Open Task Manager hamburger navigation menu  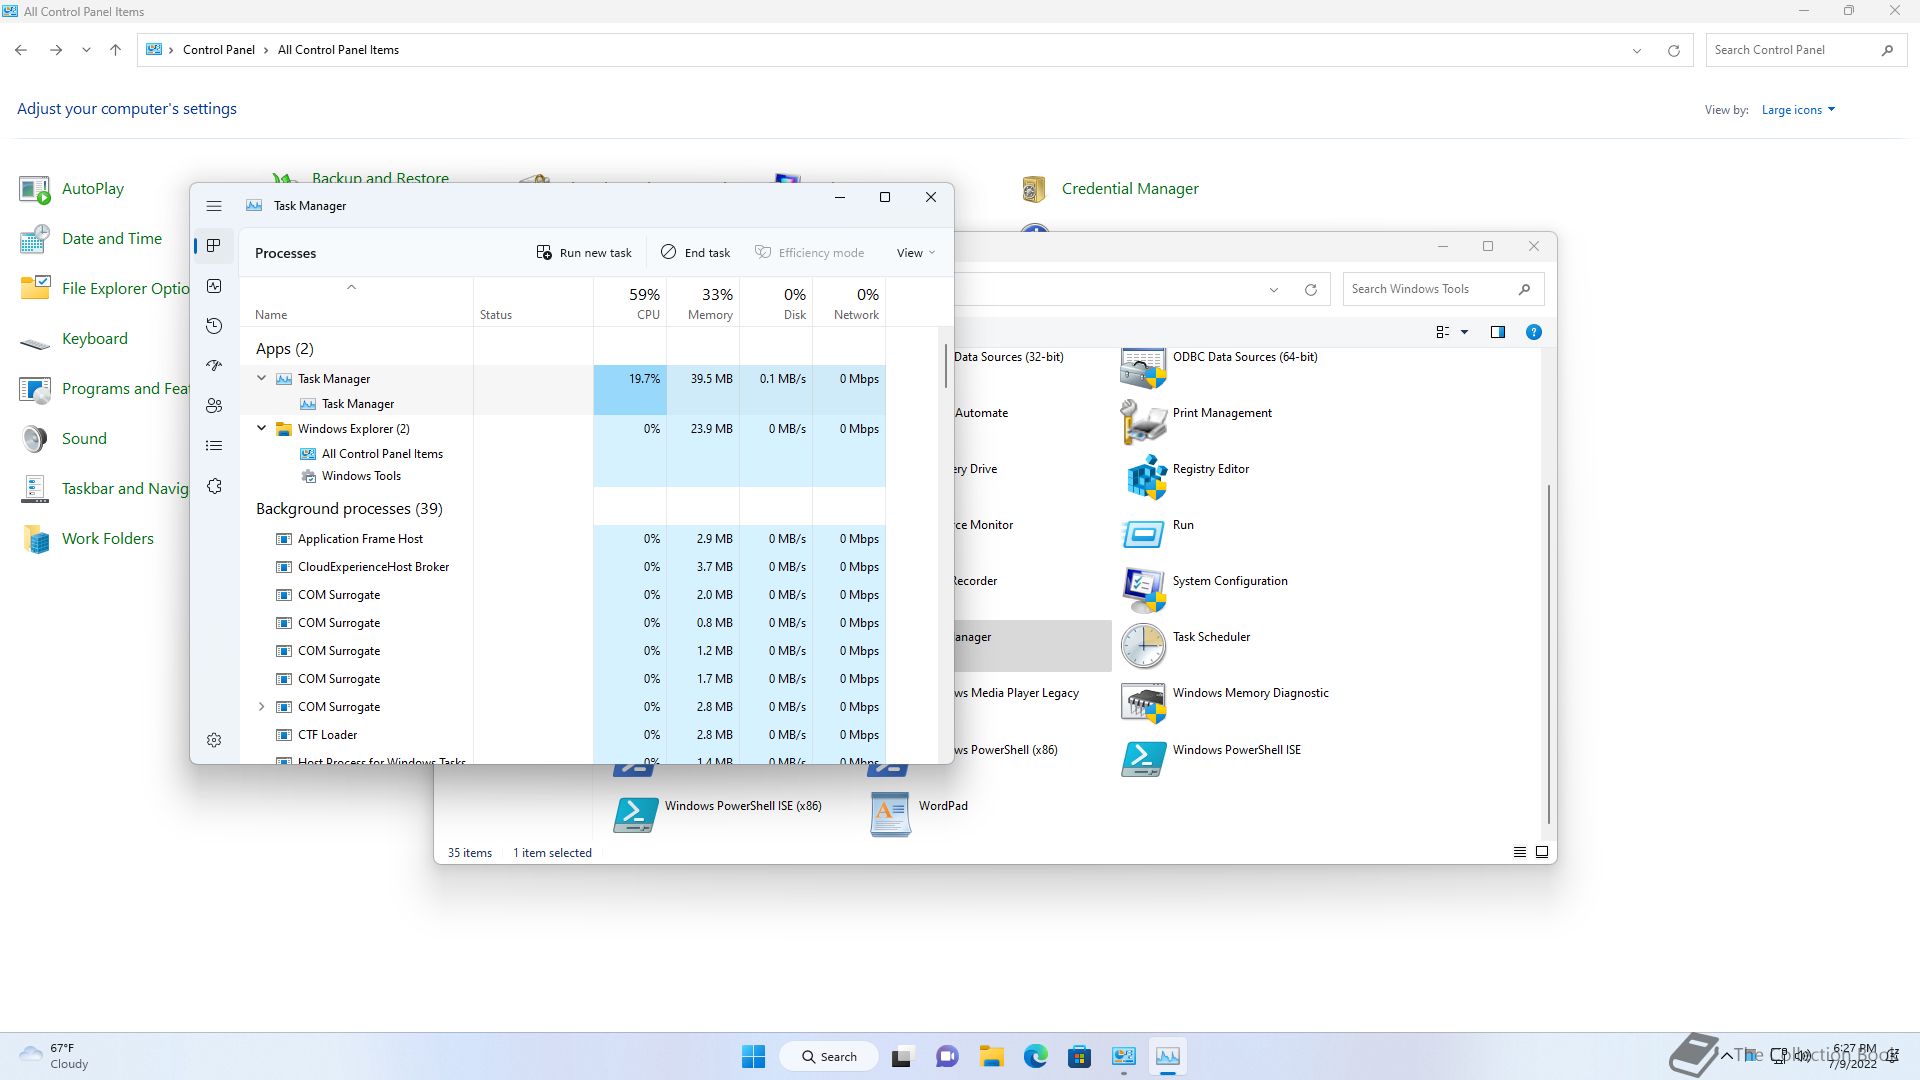pos(213,206)
